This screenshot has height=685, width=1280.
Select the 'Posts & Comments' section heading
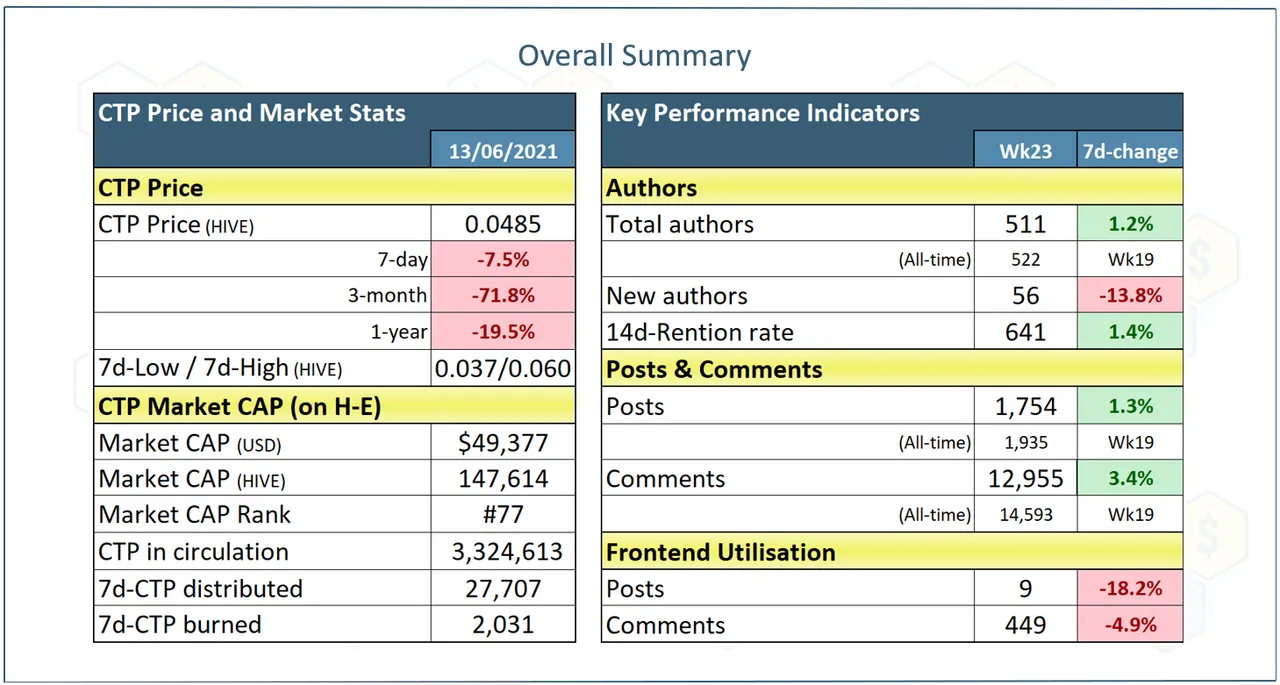713,369
